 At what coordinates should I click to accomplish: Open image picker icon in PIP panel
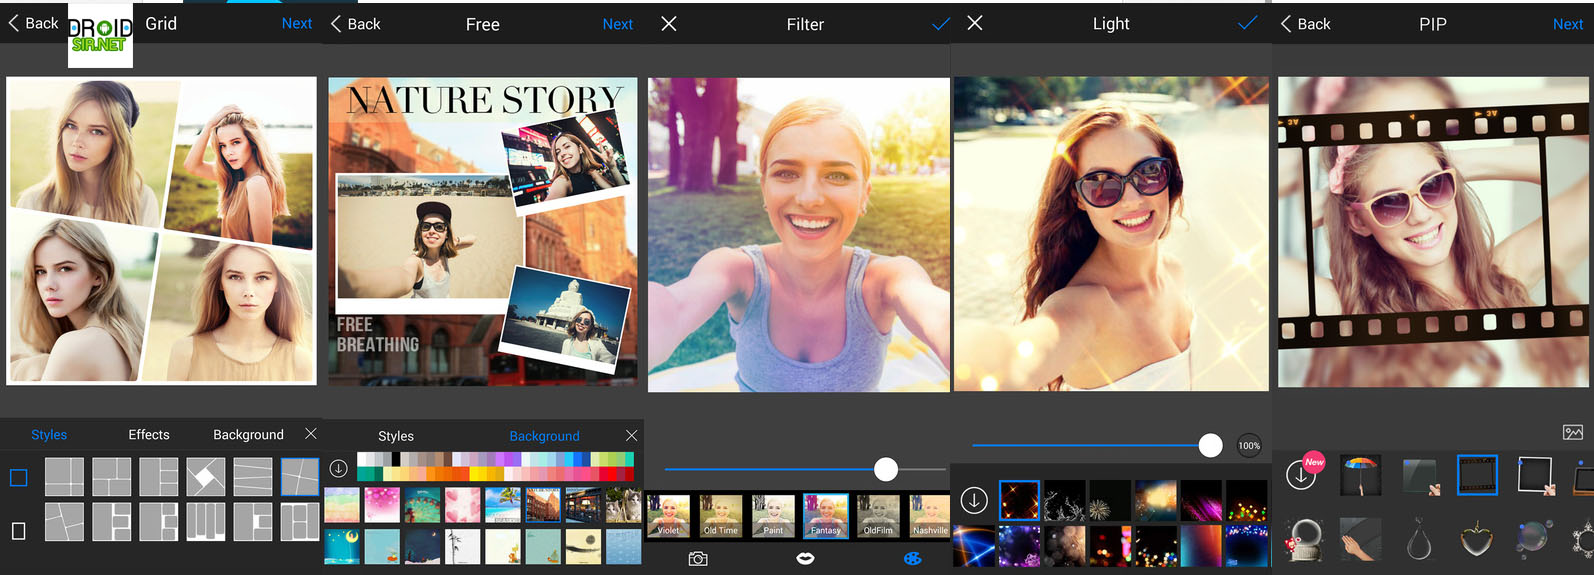tap(1572, 432)
